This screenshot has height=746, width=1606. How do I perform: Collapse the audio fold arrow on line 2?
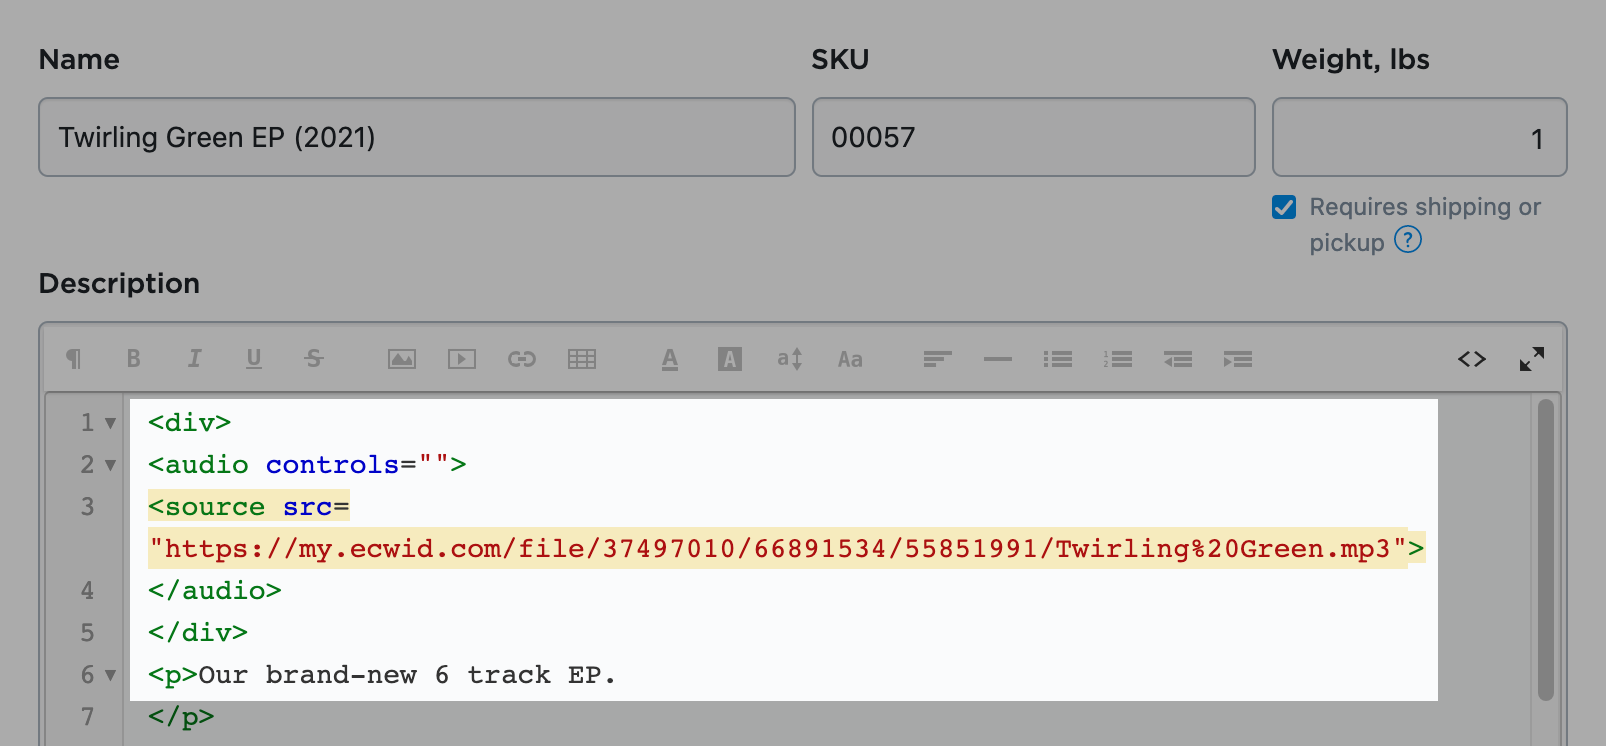110,465
